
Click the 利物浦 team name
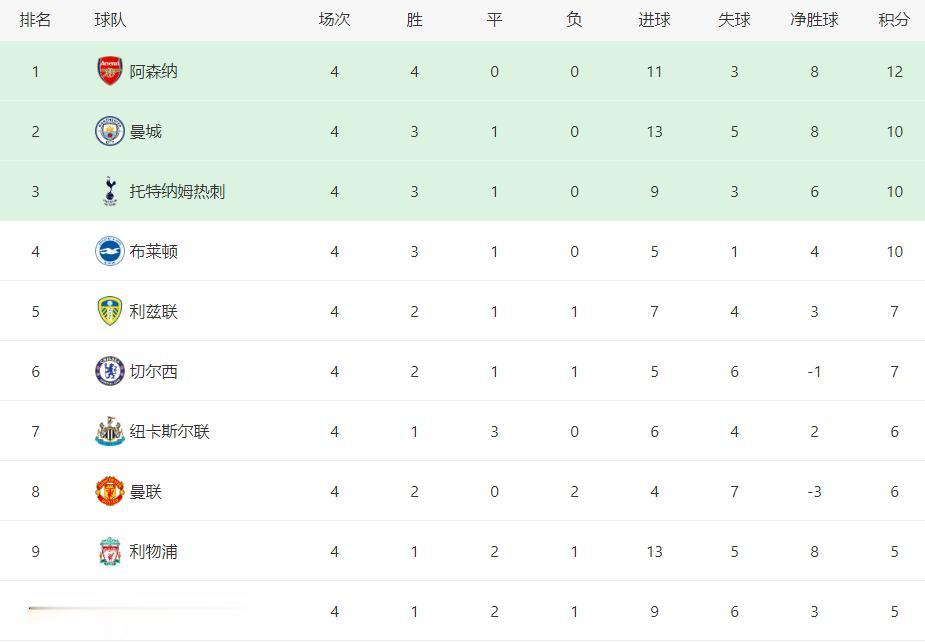153,552
